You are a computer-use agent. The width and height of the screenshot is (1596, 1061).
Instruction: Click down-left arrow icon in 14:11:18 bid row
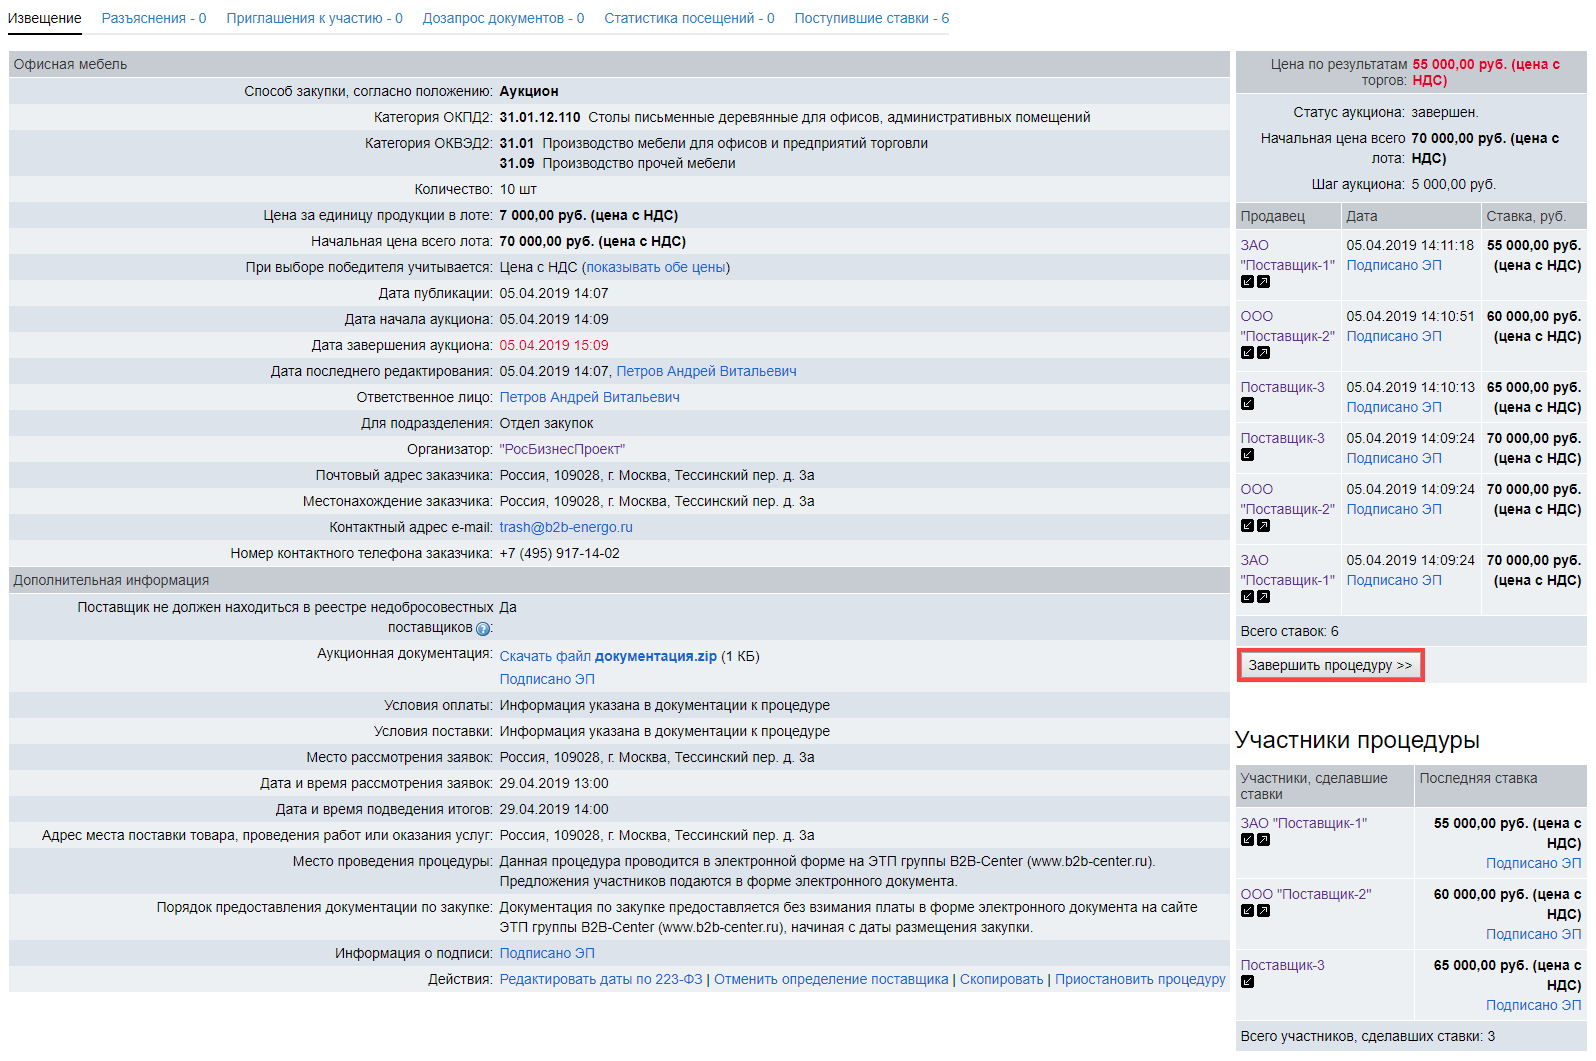click(x=1247, y=282)
